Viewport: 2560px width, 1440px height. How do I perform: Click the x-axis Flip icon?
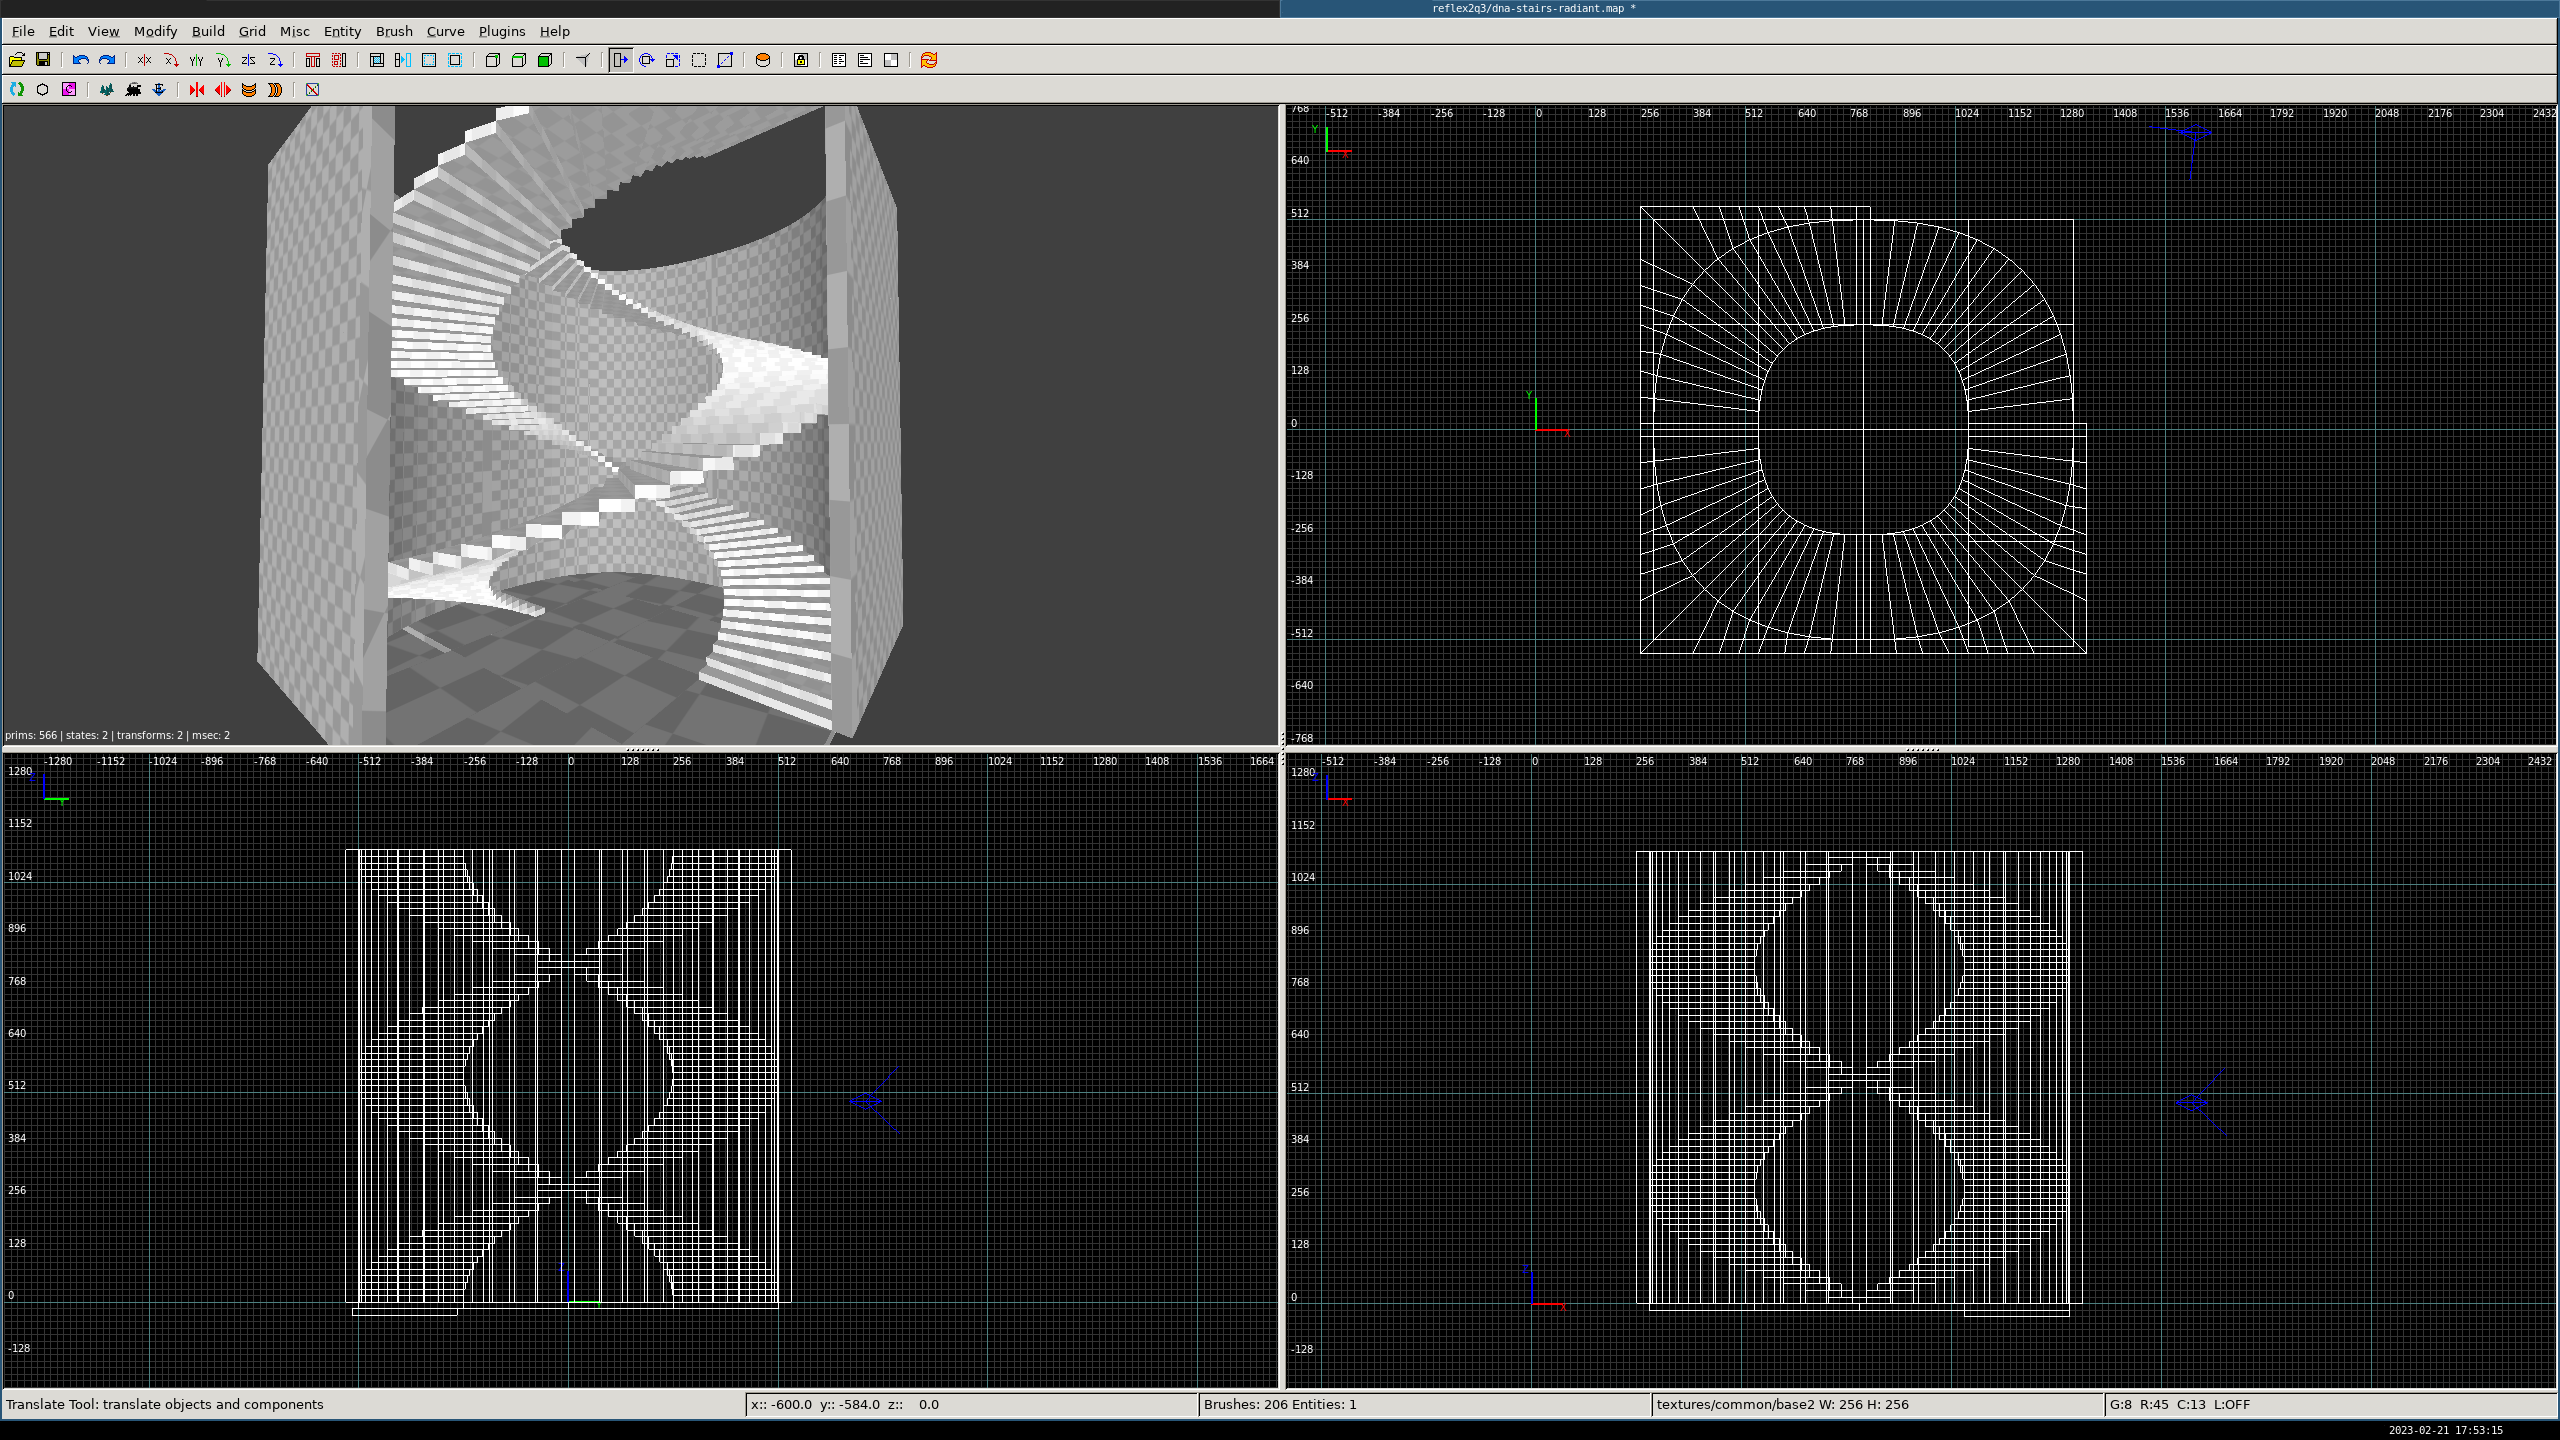click(x=145, y=60)
